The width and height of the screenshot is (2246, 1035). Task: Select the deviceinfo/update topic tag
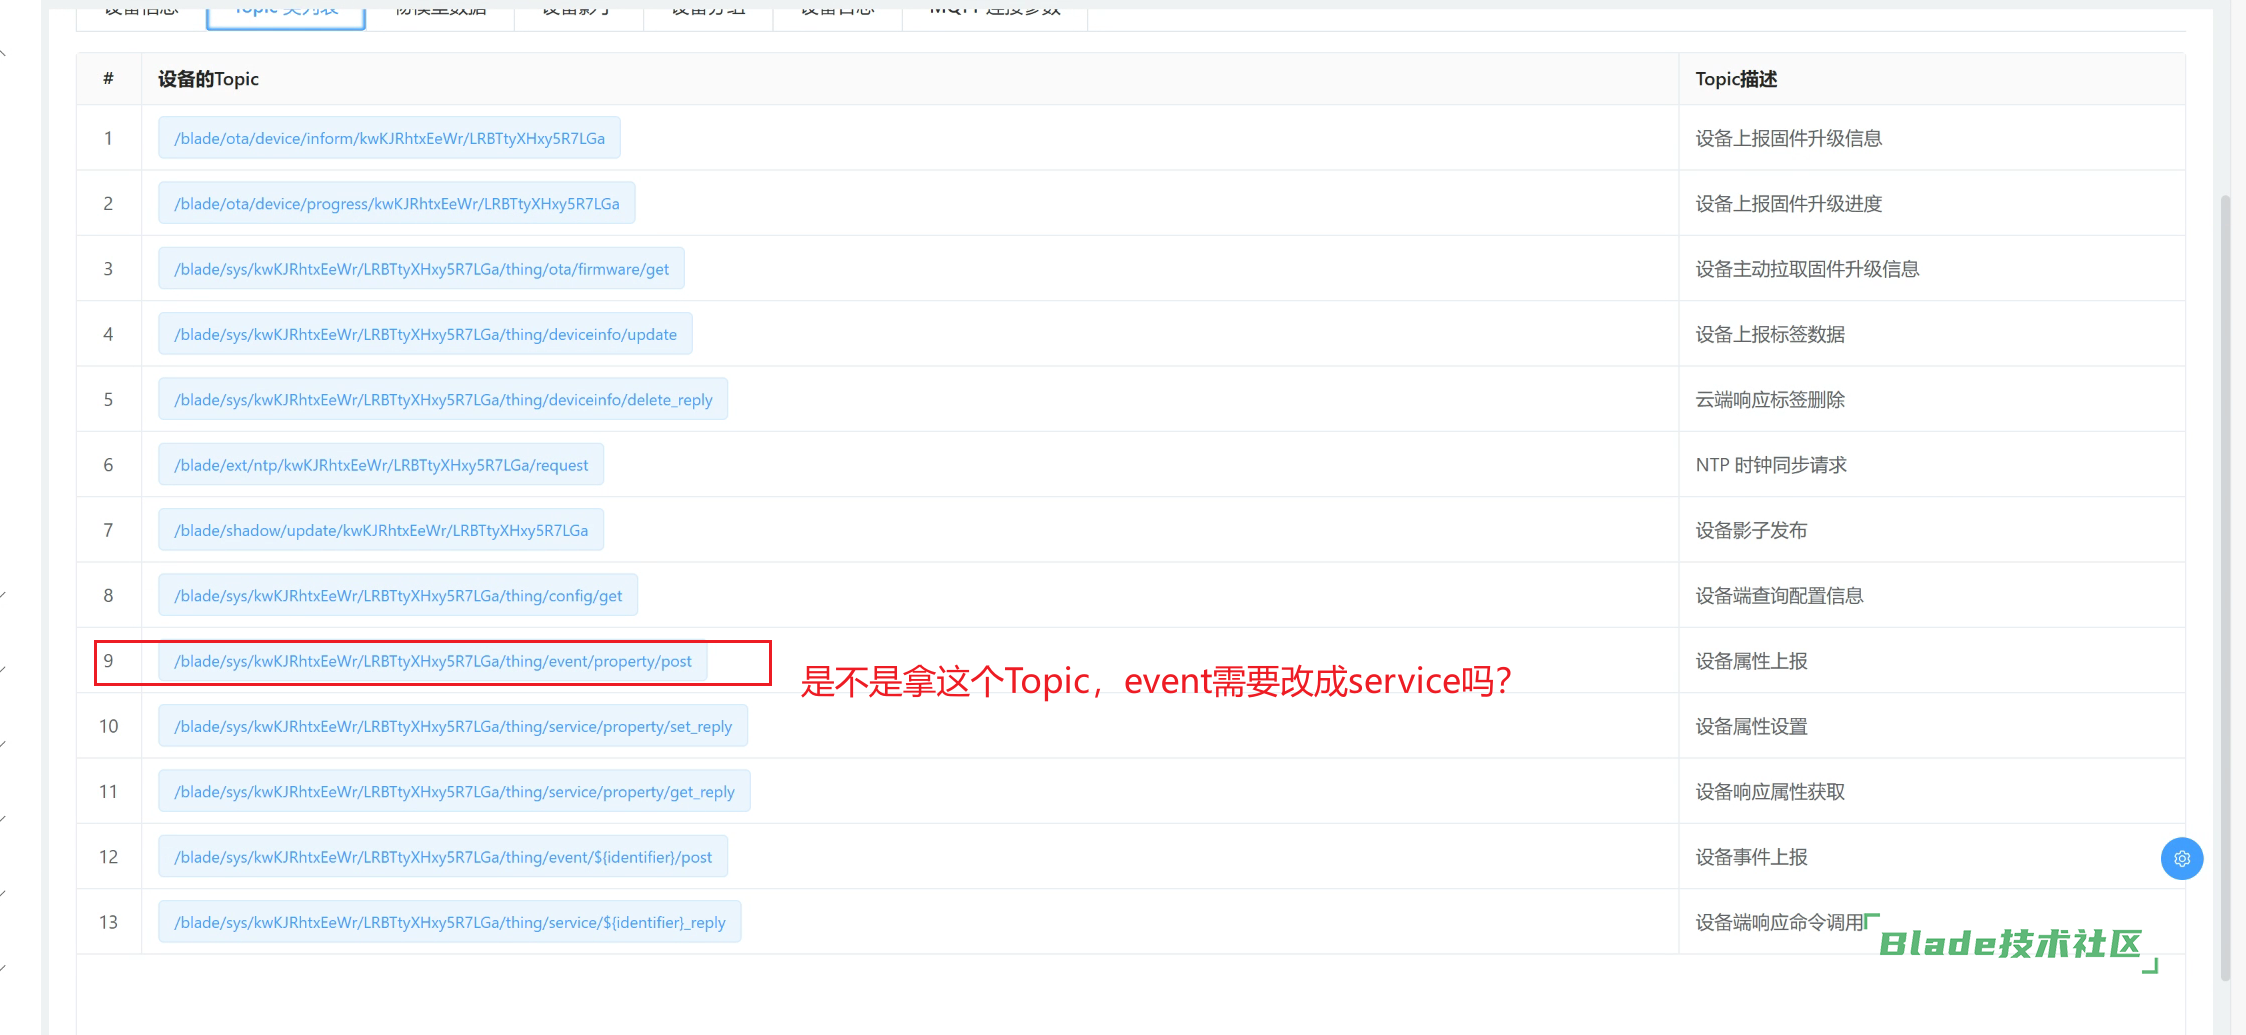pos(425,334)
